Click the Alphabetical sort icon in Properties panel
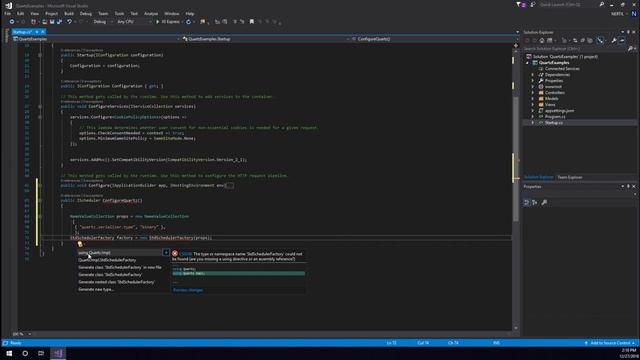The height and width of the screenshot is (360, 640). point(535,202)
